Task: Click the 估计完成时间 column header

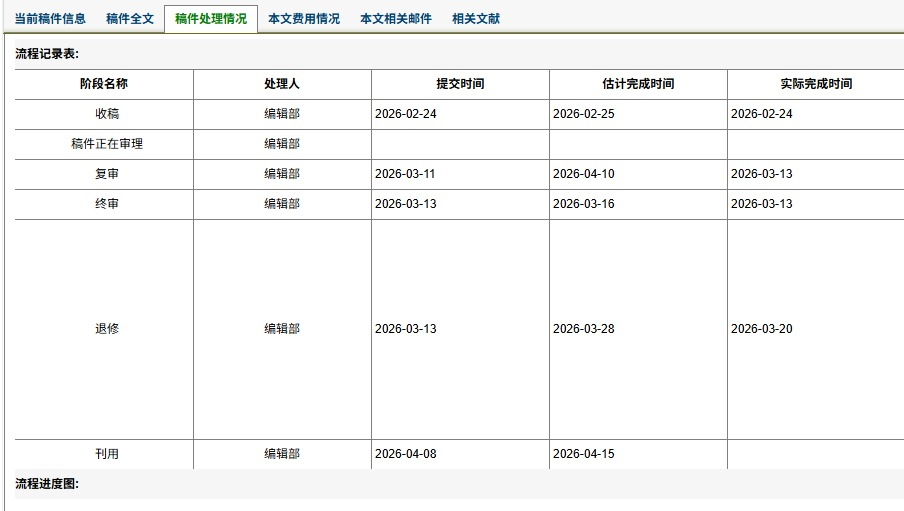Action: click(638, 84)
